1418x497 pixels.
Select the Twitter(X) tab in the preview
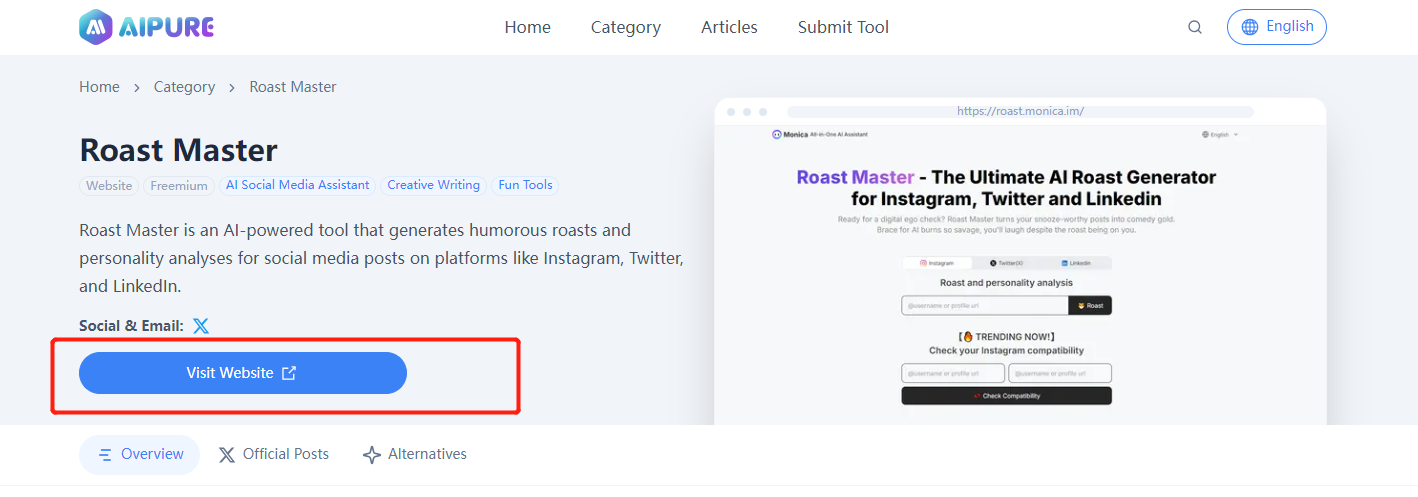(1006, 263)
